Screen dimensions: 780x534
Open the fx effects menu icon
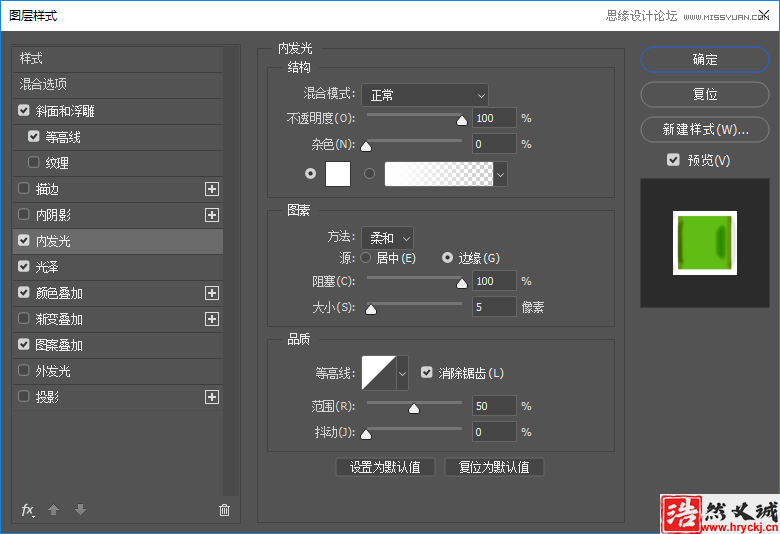pos(28,510)
